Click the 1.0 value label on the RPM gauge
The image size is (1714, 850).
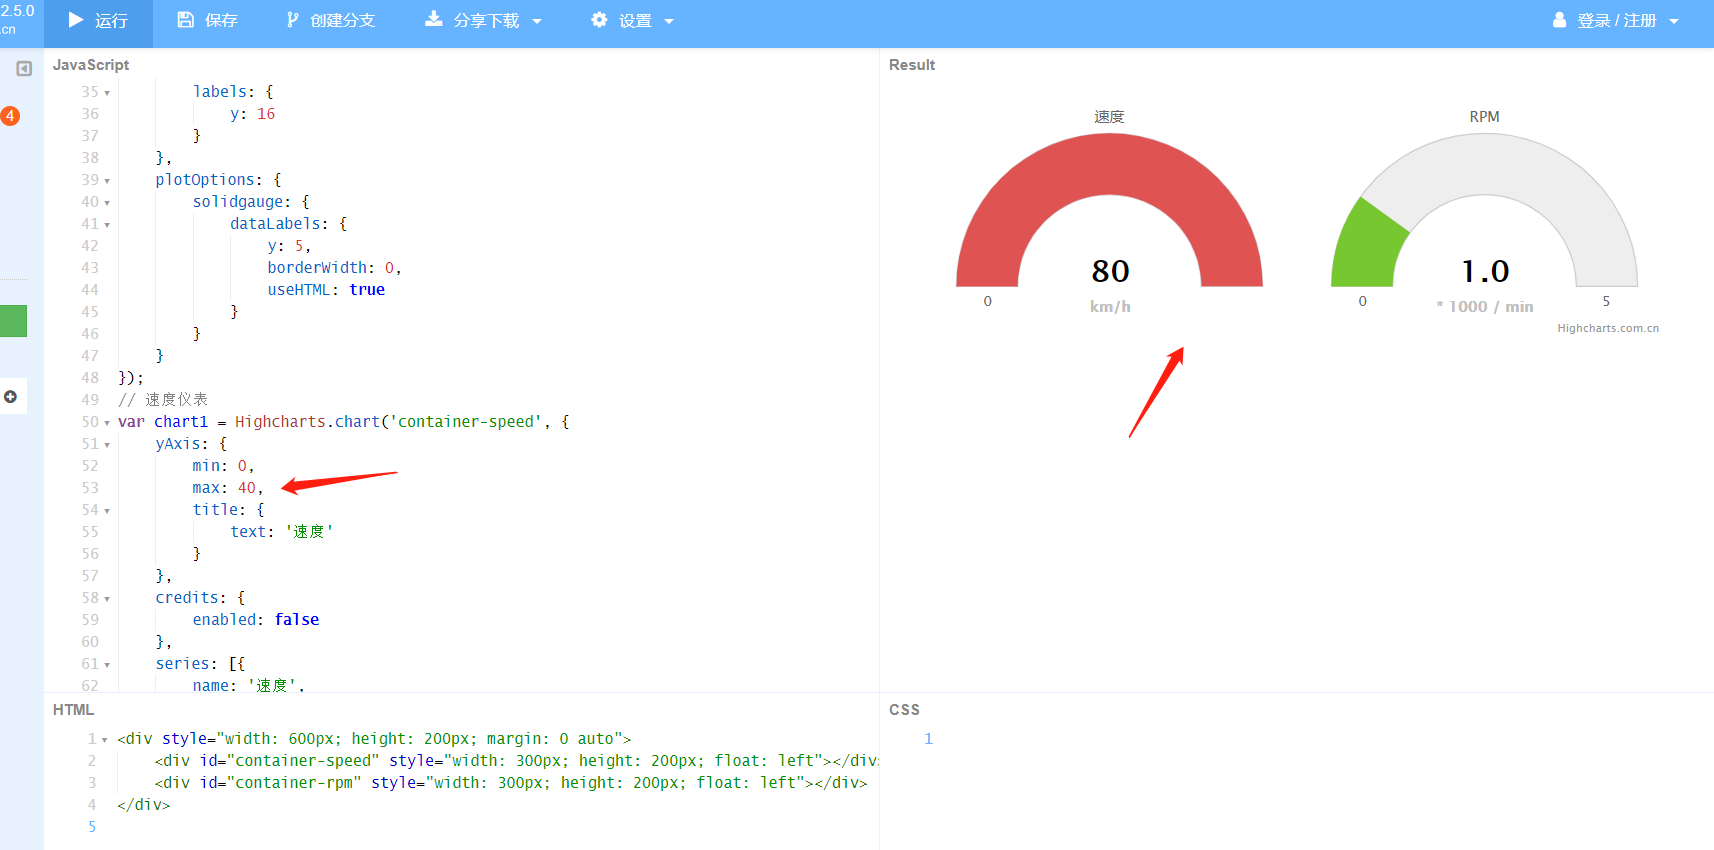point(1485,271)
